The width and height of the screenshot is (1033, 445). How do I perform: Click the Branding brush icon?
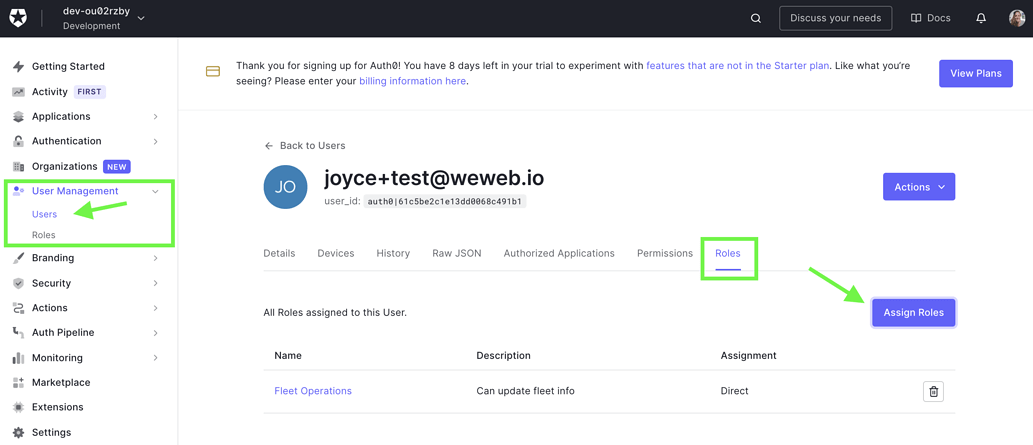pos(18,258)
